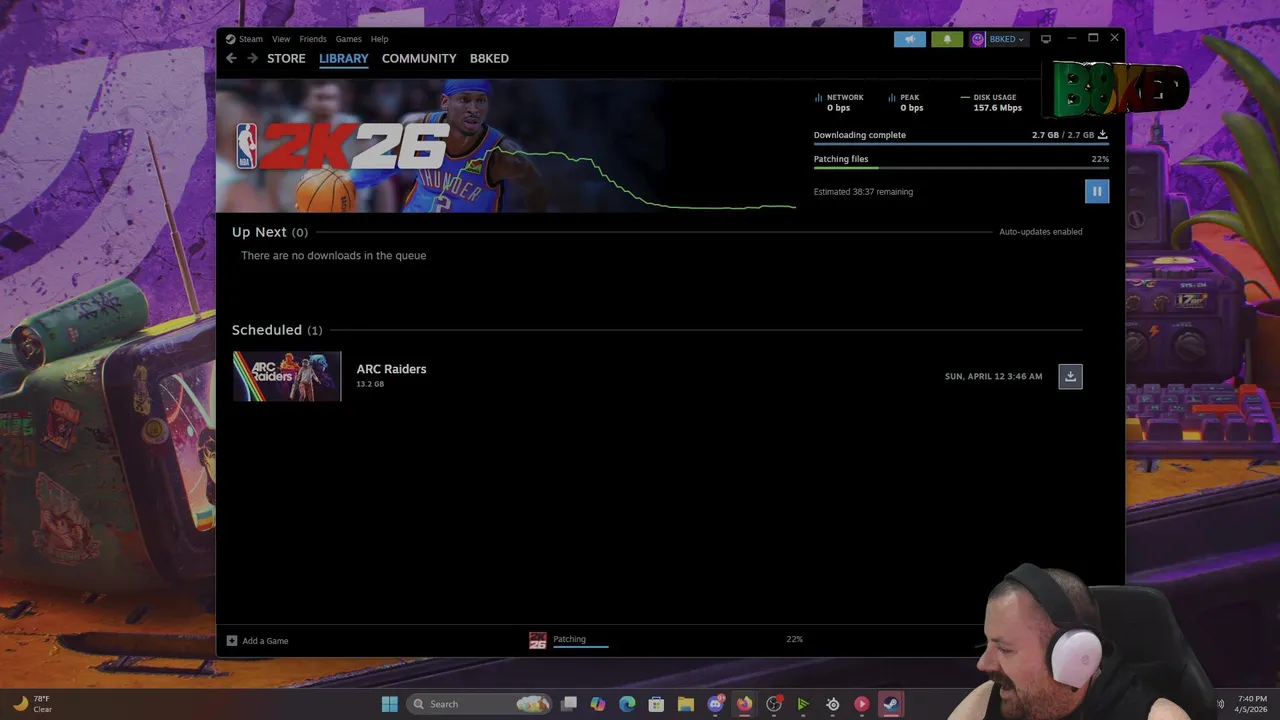
Task: Open the green arrow app on taskbar
Action: point(803,704)
